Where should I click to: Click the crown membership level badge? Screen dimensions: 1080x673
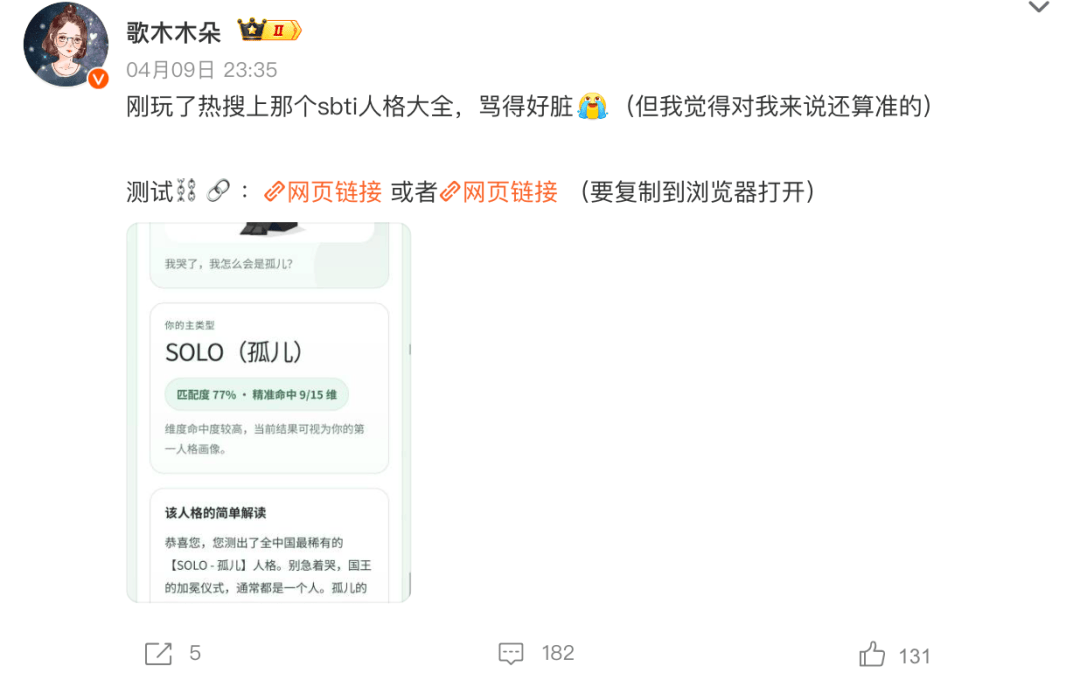pyautogui.click(x=269, y=30)
